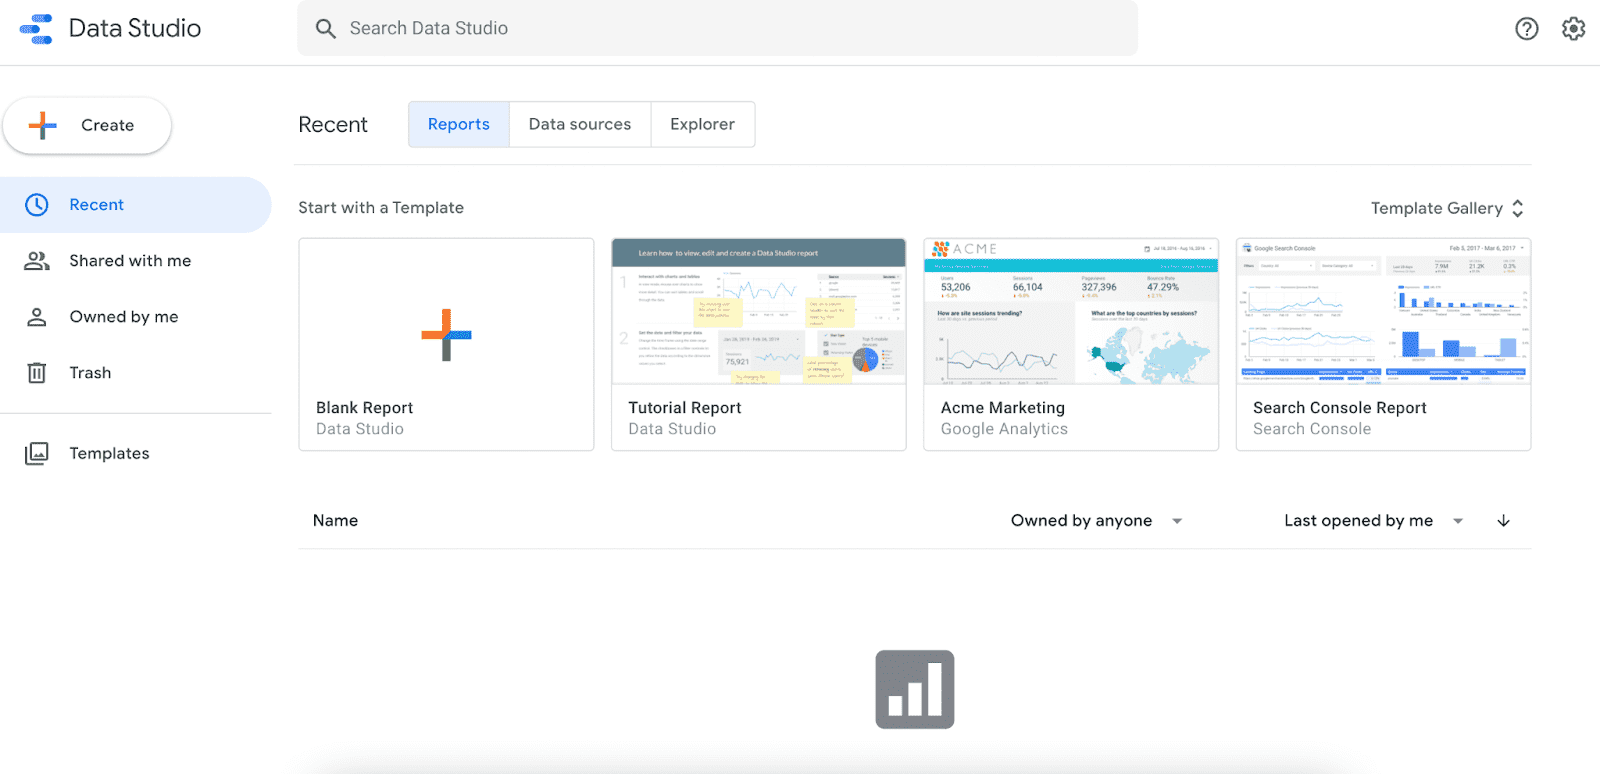This screenshot has width=1600, height=774.
Task: Click the Search Data Studio field
Action: pyautogui.click(x=717, y=28)
